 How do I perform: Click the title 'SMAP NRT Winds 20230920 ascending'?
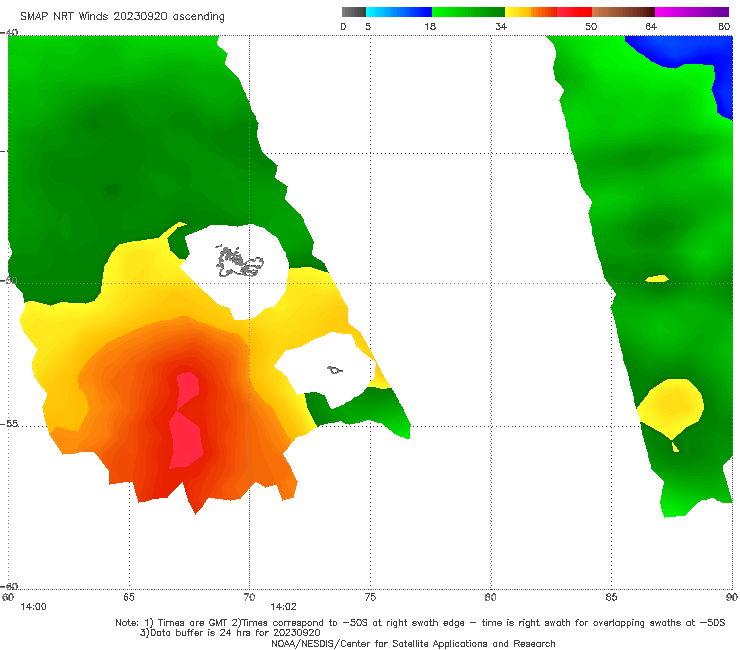122,16
